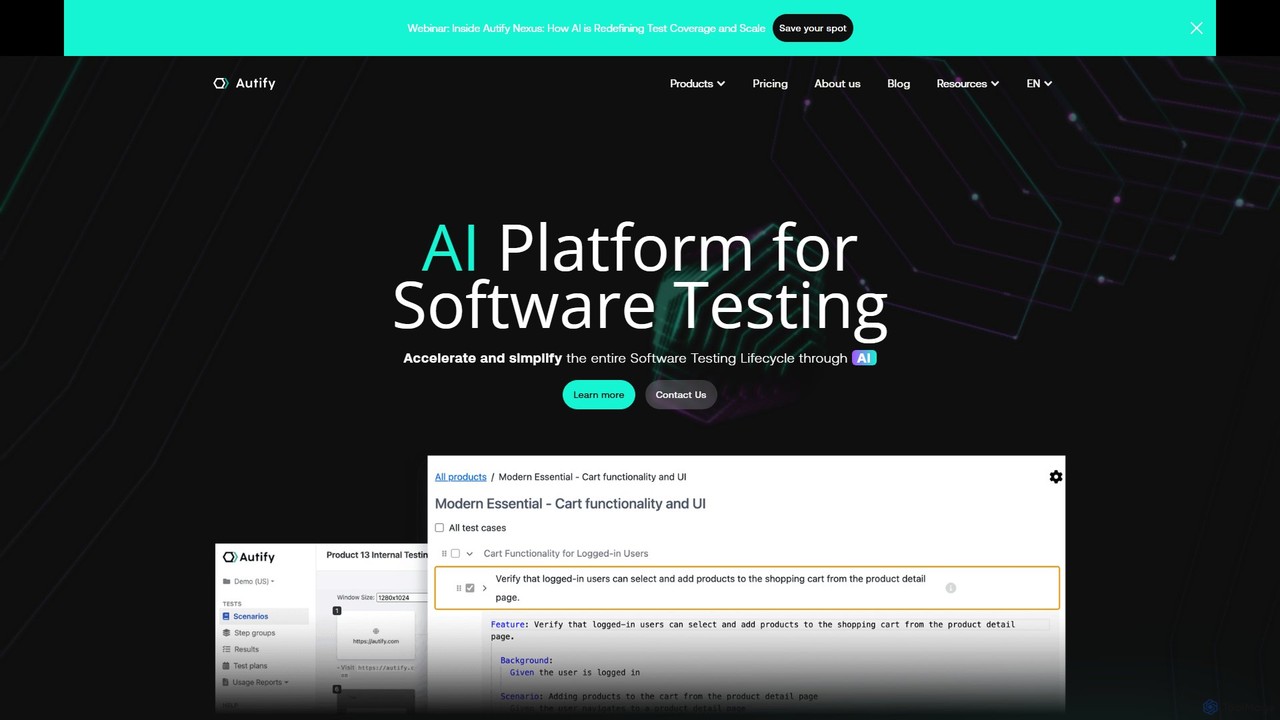Expand the Products menu
Viewport: 1280px width, 720px height.
click(x=697, y=84)
